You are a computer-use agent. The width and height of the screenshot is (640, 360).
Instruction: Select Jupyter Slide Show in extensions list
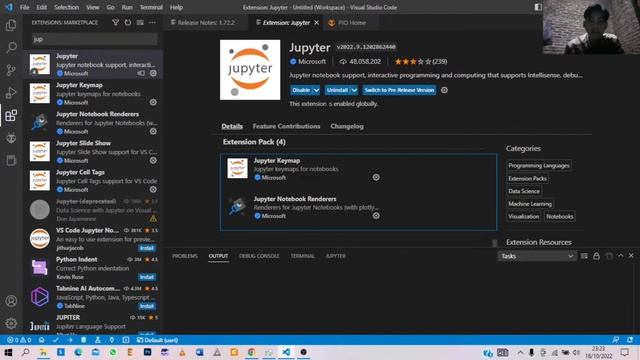(x=93, y=151)
